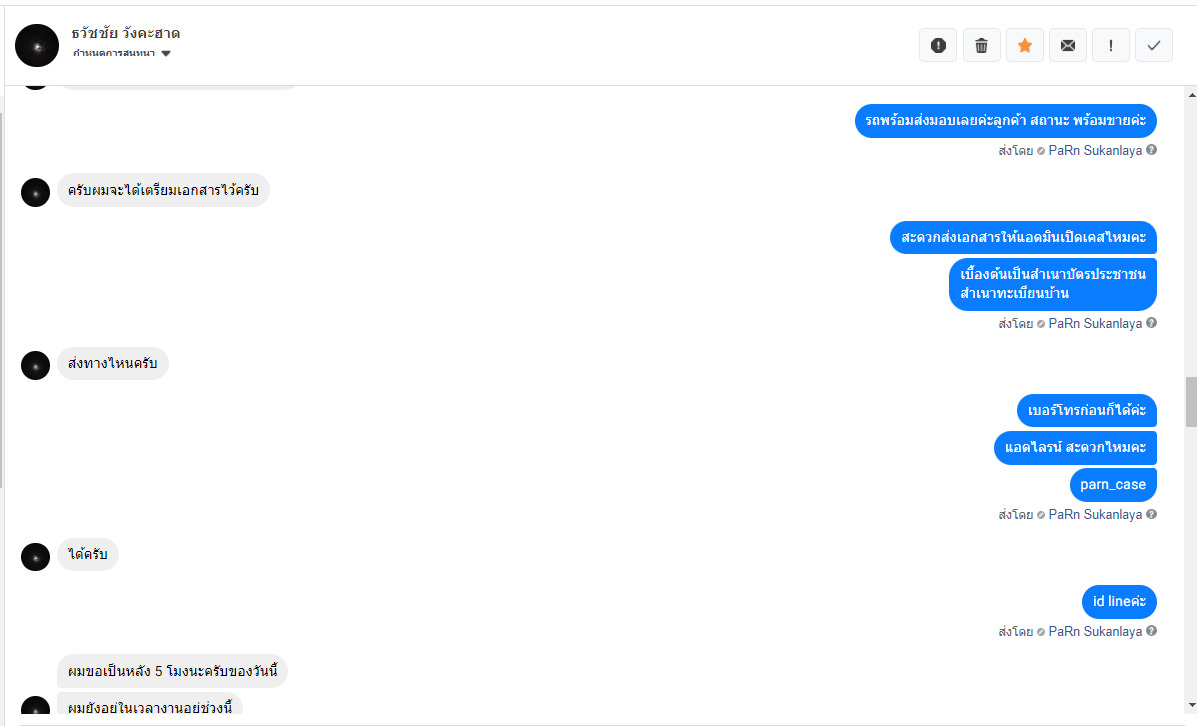Mark conversation as spam with octagon icon
The height and width of the screenshot is (726, 1197).
(938, 45)
